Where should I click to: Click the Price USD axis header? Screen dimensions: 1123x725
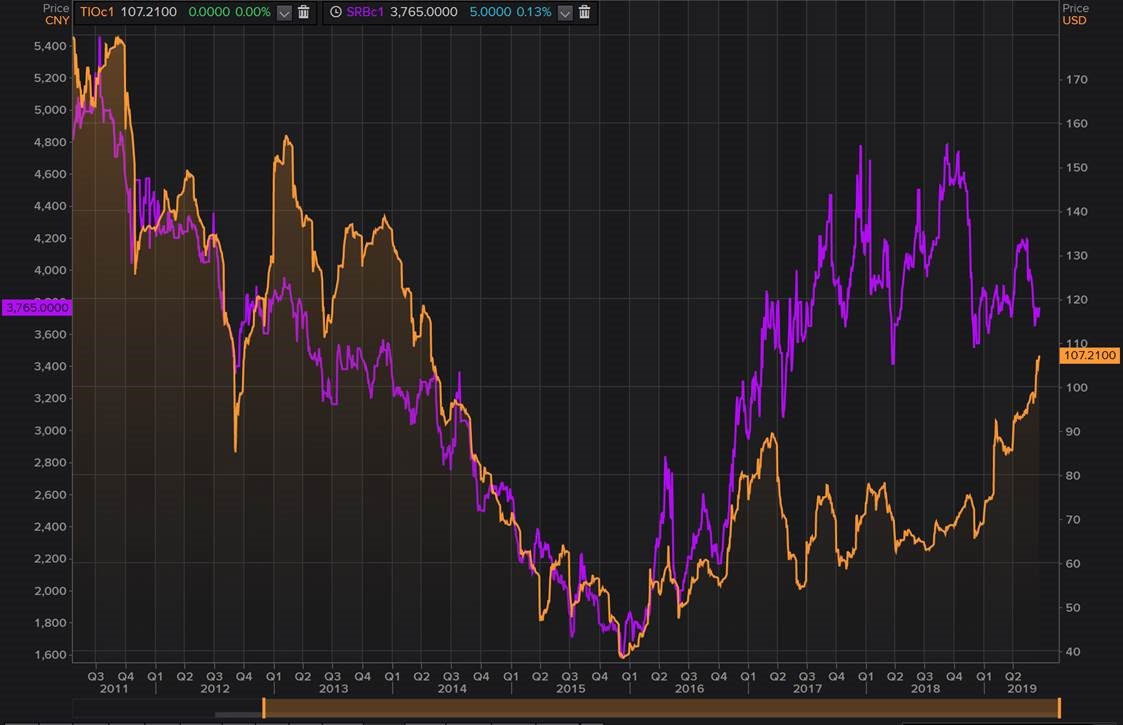pyautogui.click(x=1075, y=14)
